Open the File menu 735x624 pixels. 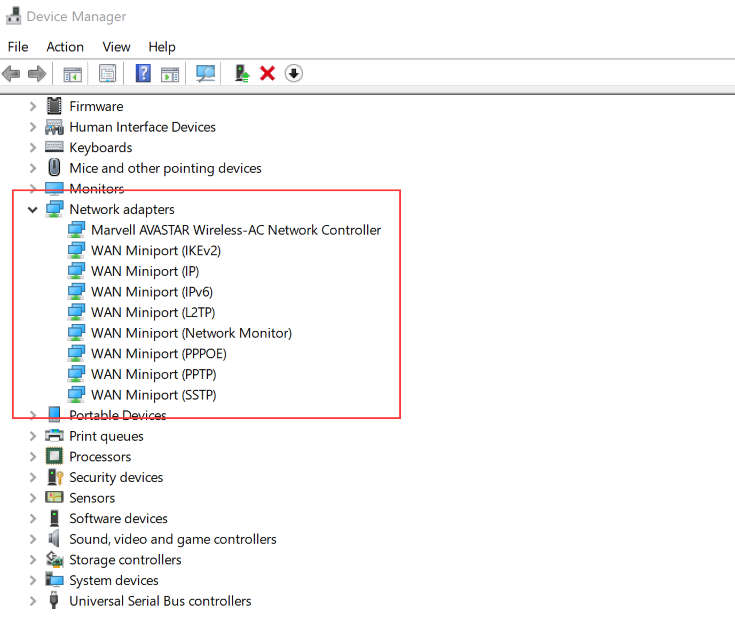tap(18, 47)
